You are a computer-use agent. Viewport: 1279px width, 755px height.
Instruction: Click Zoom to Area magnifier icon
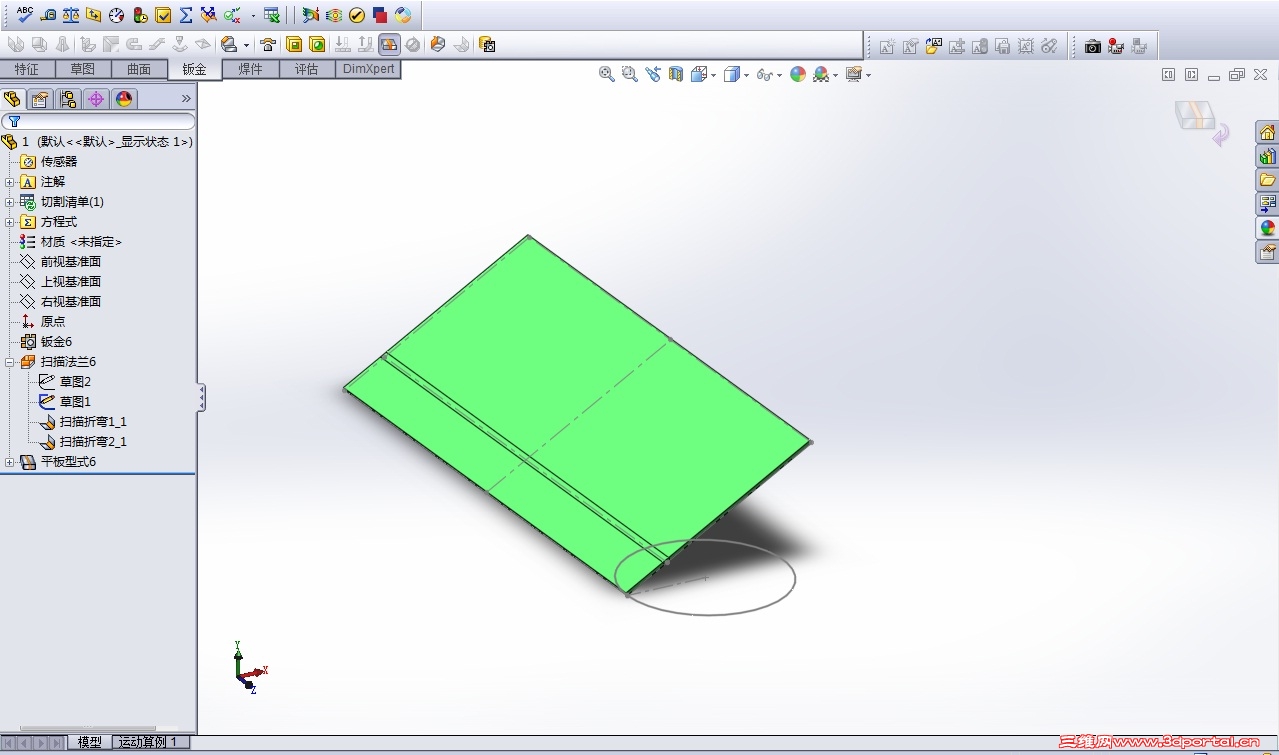[x=629, y=74]
